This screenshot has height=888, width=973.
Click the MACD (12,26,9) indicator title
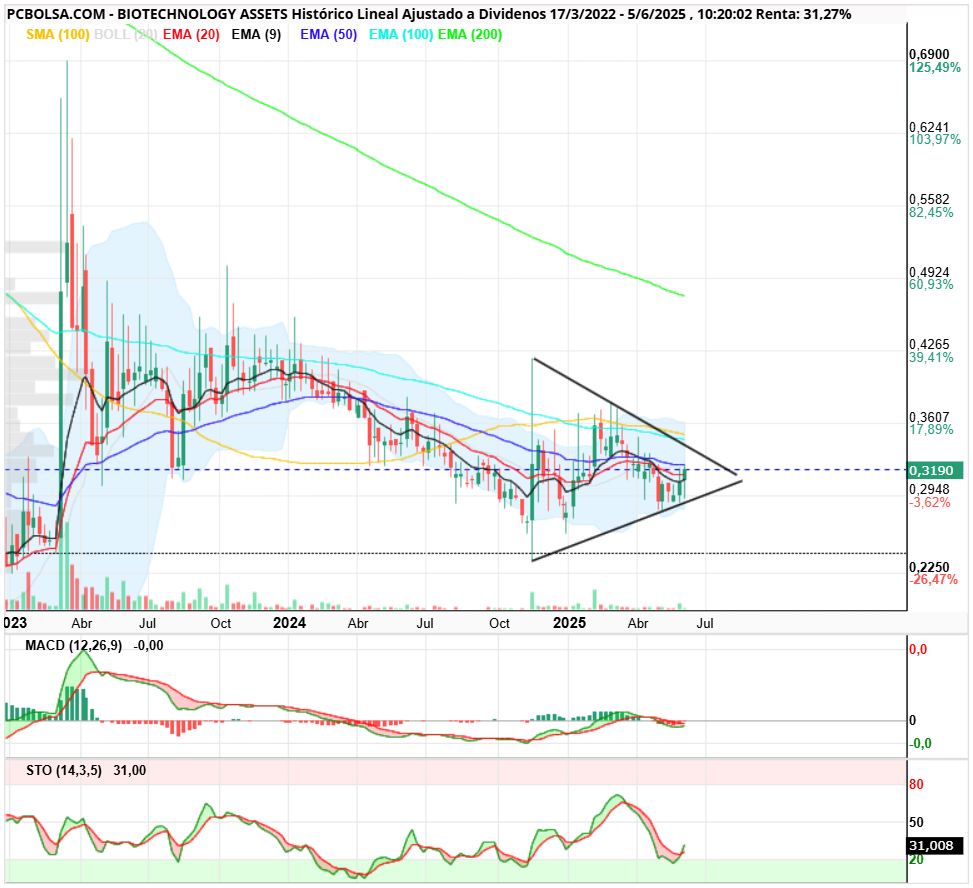[x=73, y=646]
